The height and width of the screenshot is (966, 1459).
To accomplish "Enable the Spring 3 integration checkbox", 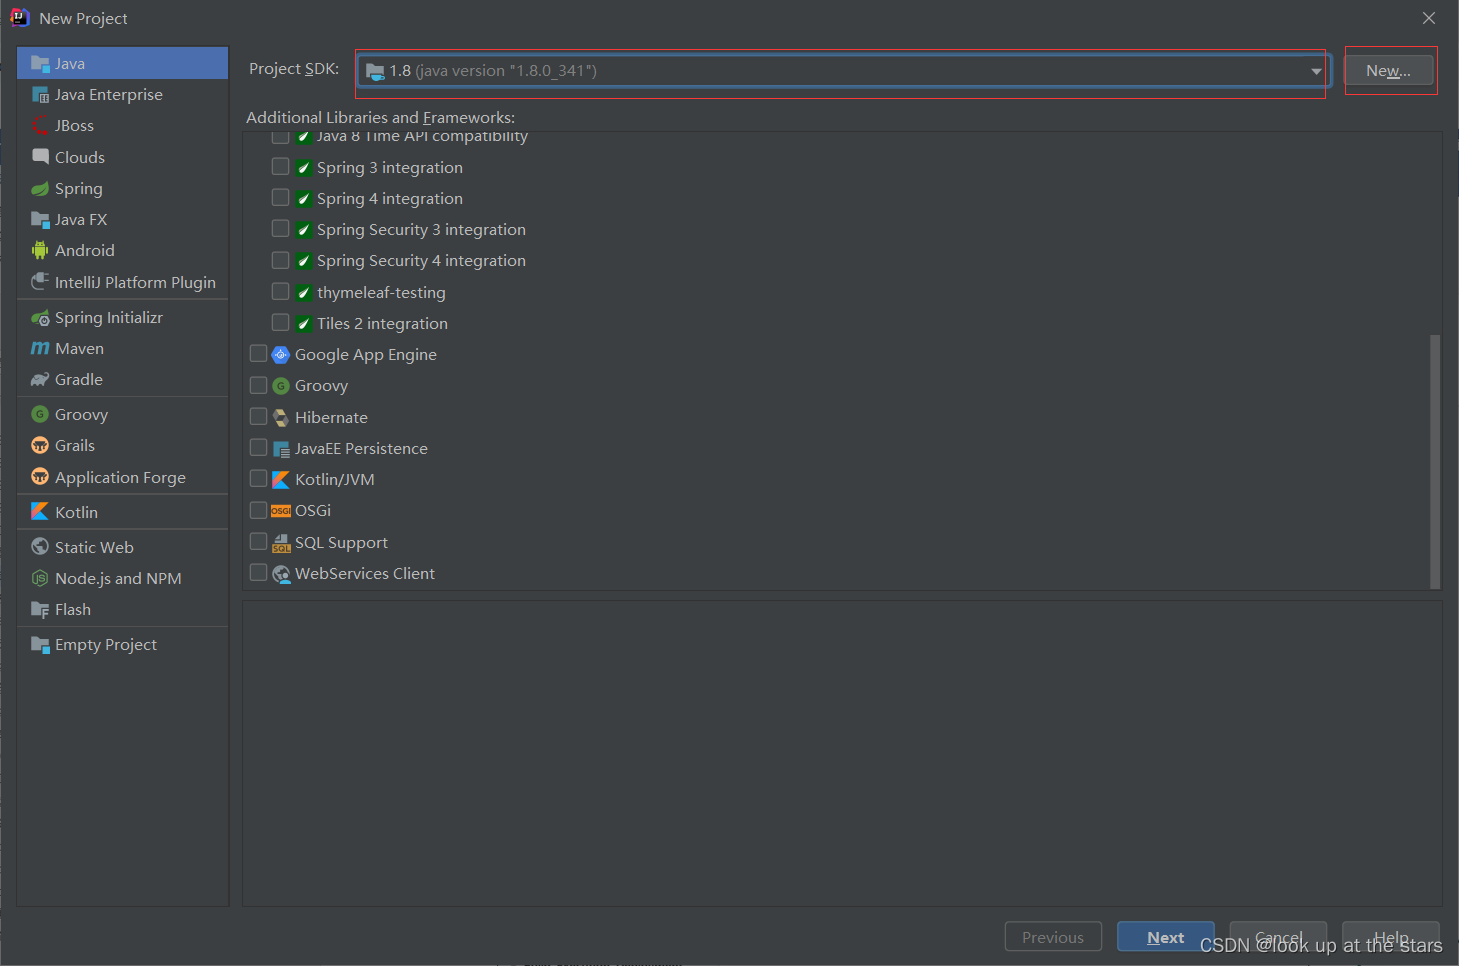I will tap(281, 167).
